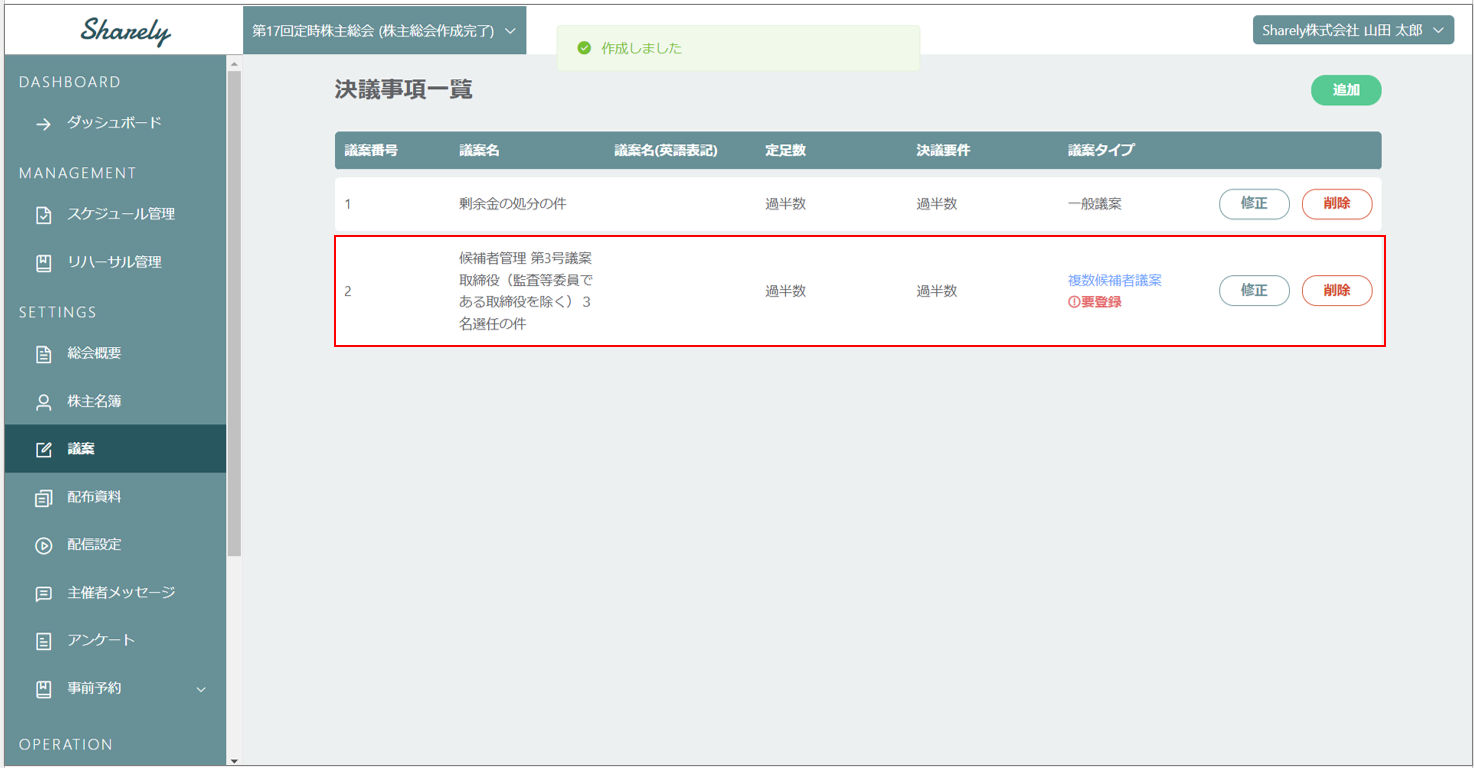Click the 配布資料 copy icon
The height and width of the screenshot is (768, 1474).
click(x=43, y=498)
